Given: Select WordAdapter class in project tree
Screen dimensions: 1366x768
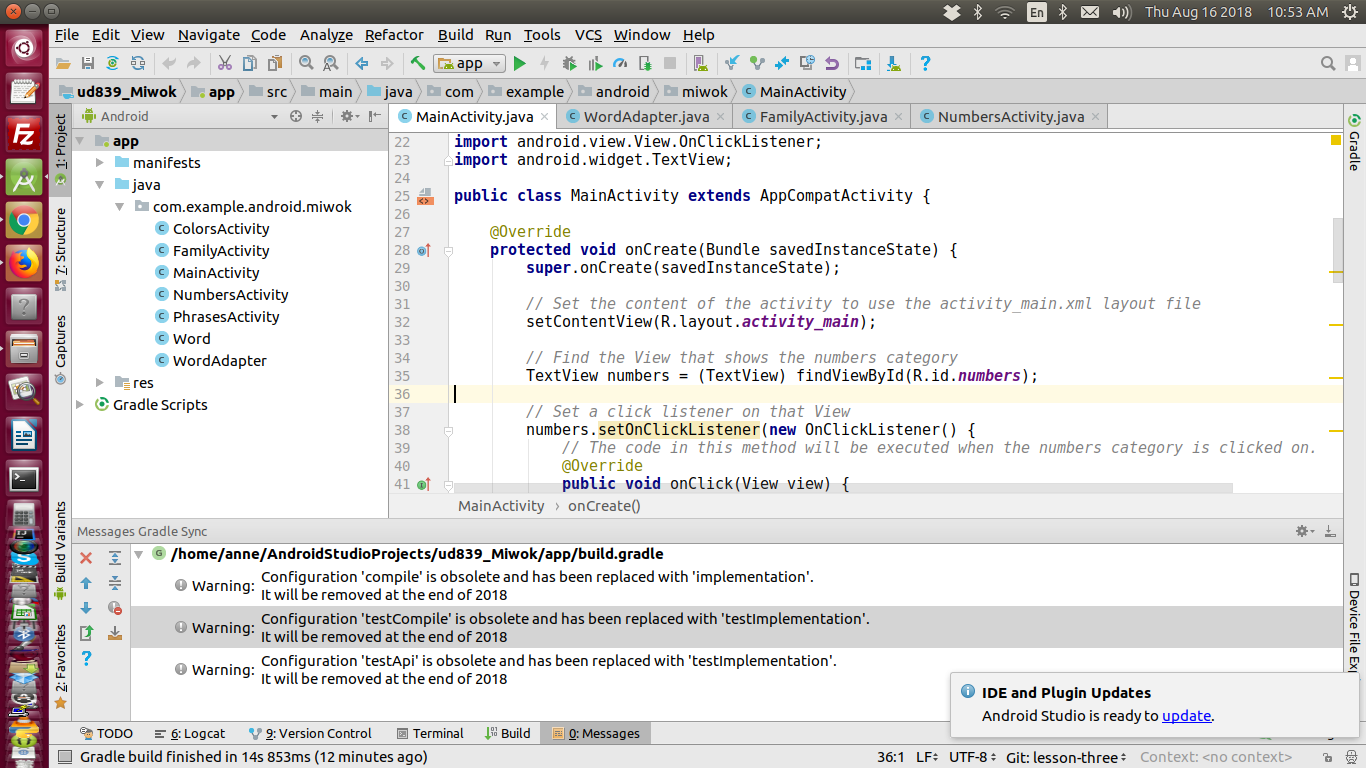Looking at the screenshot, I should [x=219, y=360].
